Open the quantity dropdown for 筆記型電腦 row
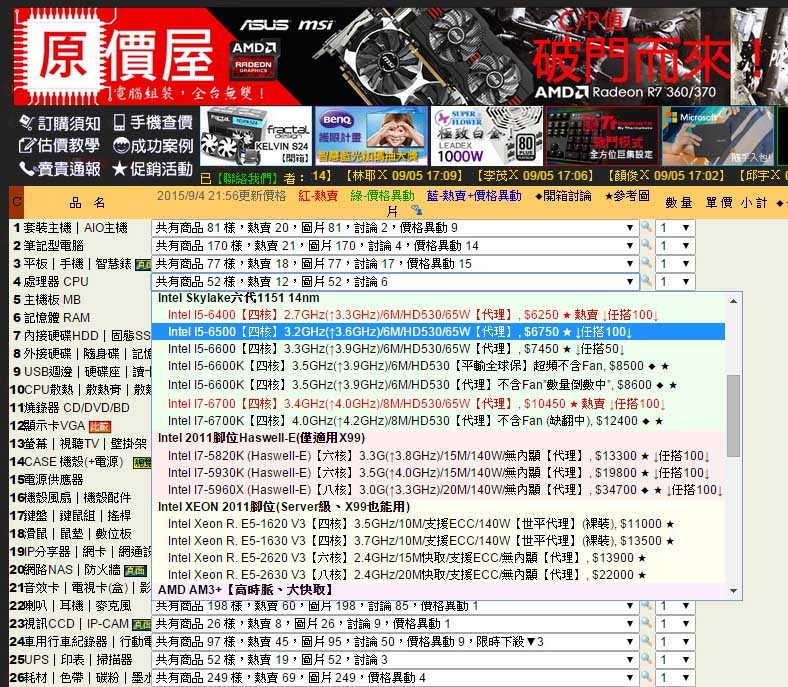 pyautogui.click(x=675, y=246)
